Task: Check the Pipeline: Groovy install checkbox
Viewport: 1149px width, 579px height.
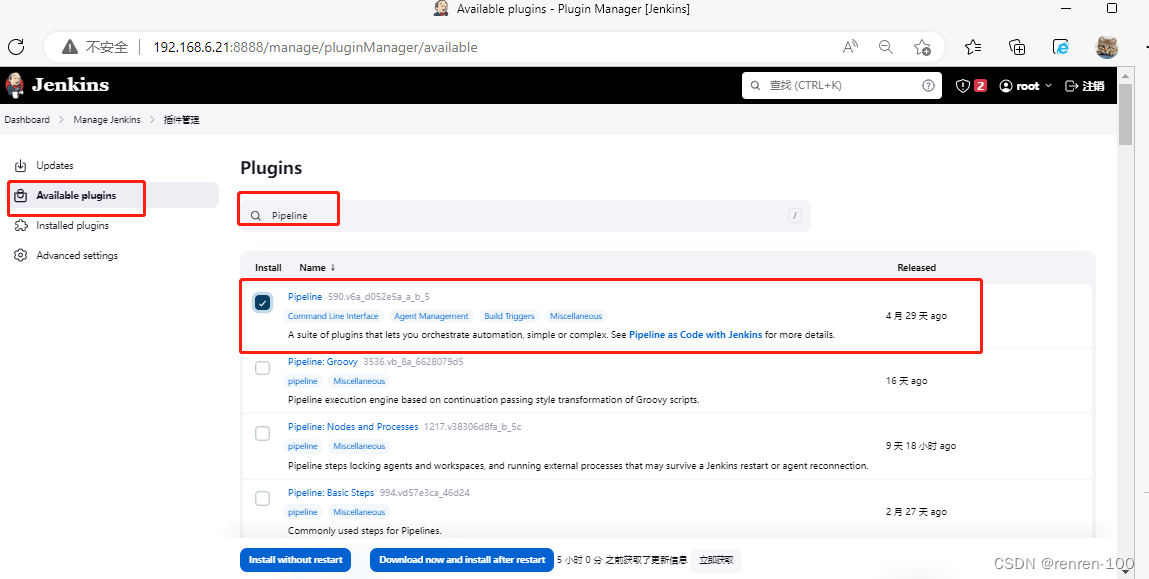Action: tap(262, 368)
